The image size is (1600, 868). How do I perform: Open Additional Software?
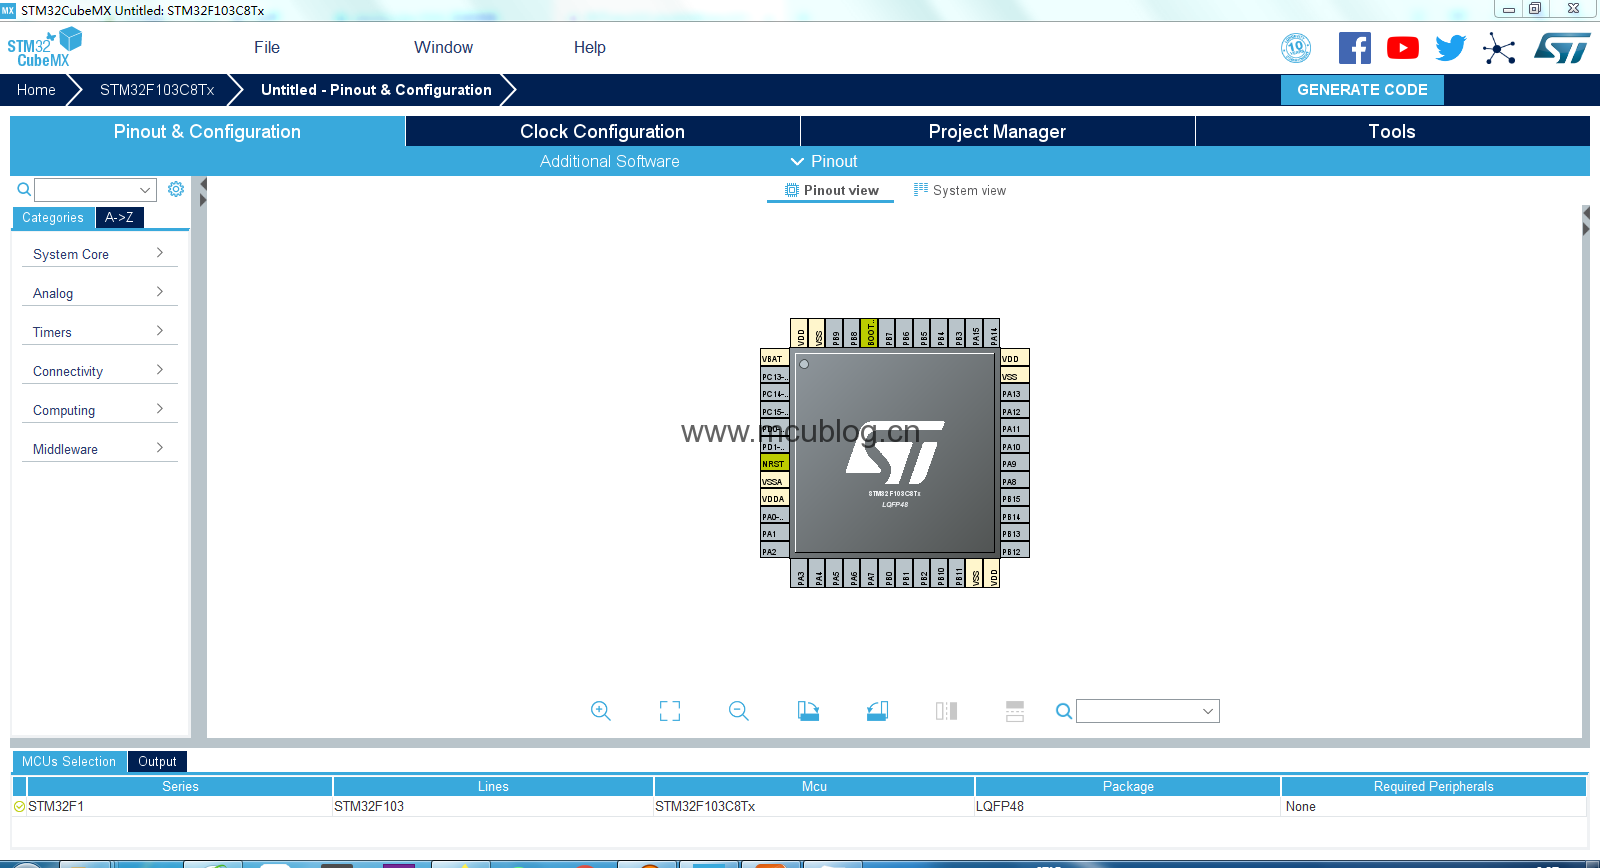coord(609,161)
